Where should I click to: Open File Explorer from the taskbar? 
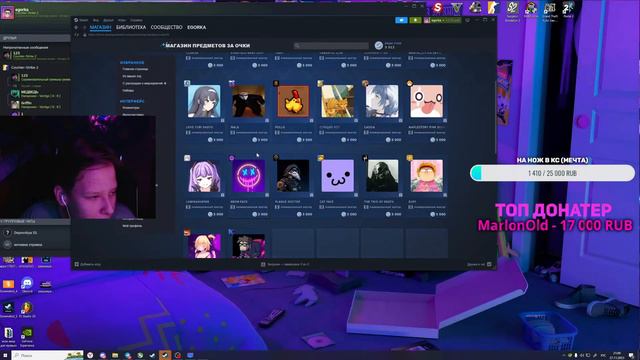click(x=115, y=356)
